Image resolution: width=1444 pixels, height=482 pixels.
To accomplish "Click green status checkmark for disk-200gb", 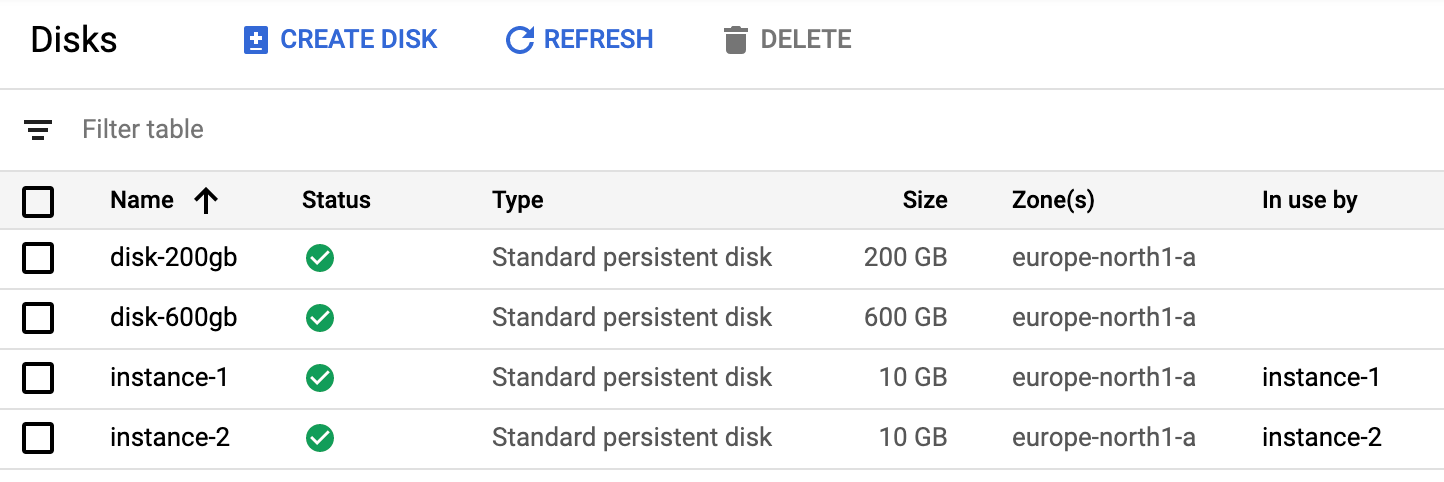I will pyautogui.click(x=320, y=259).
